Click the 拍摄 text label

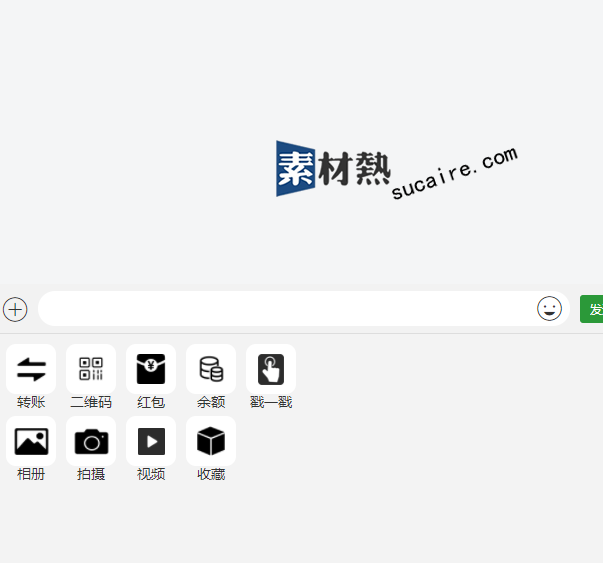[91, 474]
